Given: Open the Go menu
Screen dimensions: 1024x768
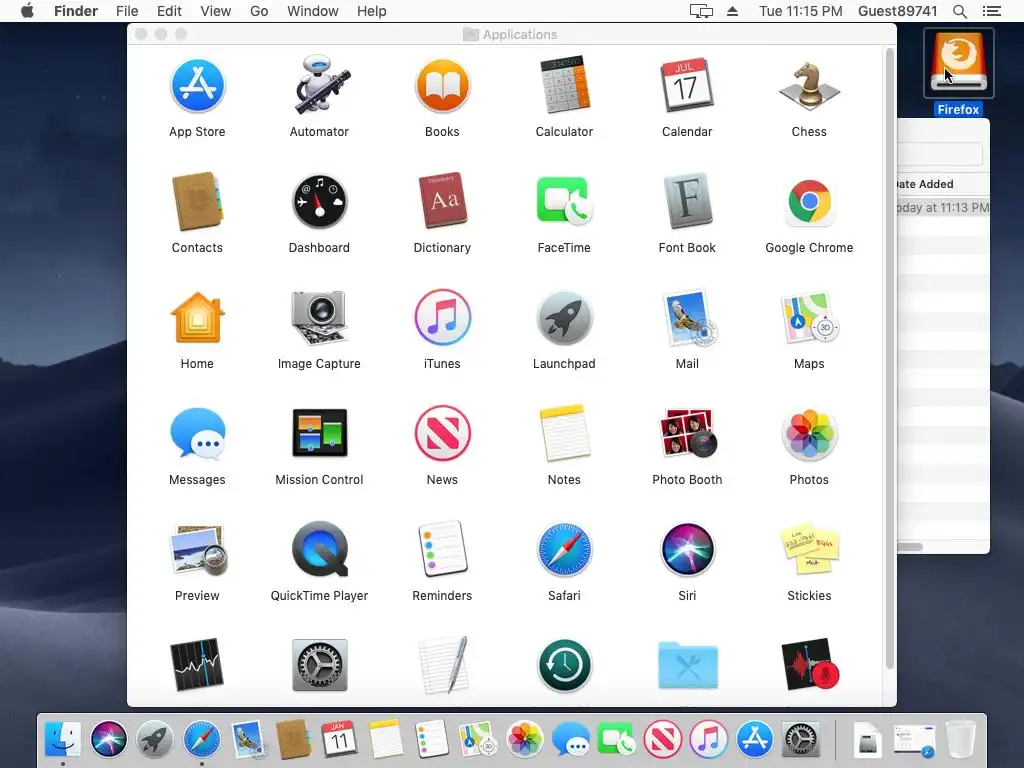Looking at the screenshot, I should pos(259,11).
